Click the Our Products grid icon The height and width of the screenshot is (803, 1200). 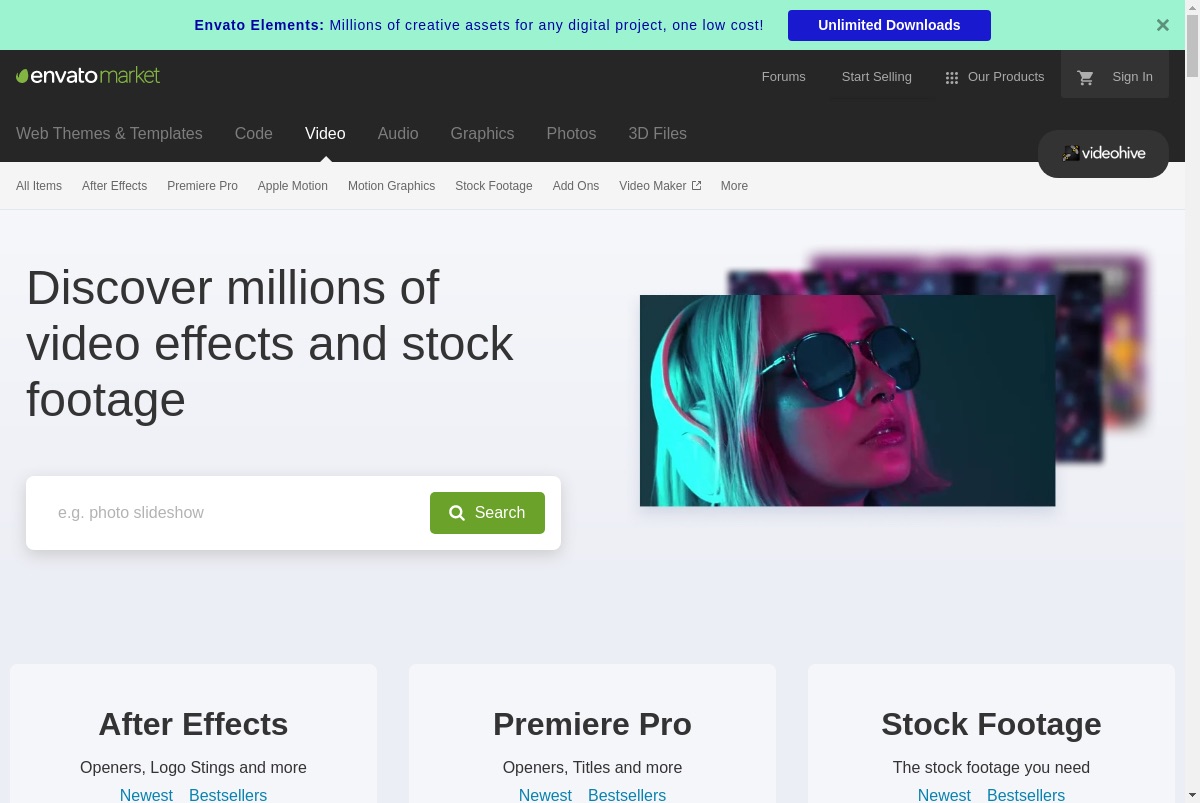[x=952, y=77]
